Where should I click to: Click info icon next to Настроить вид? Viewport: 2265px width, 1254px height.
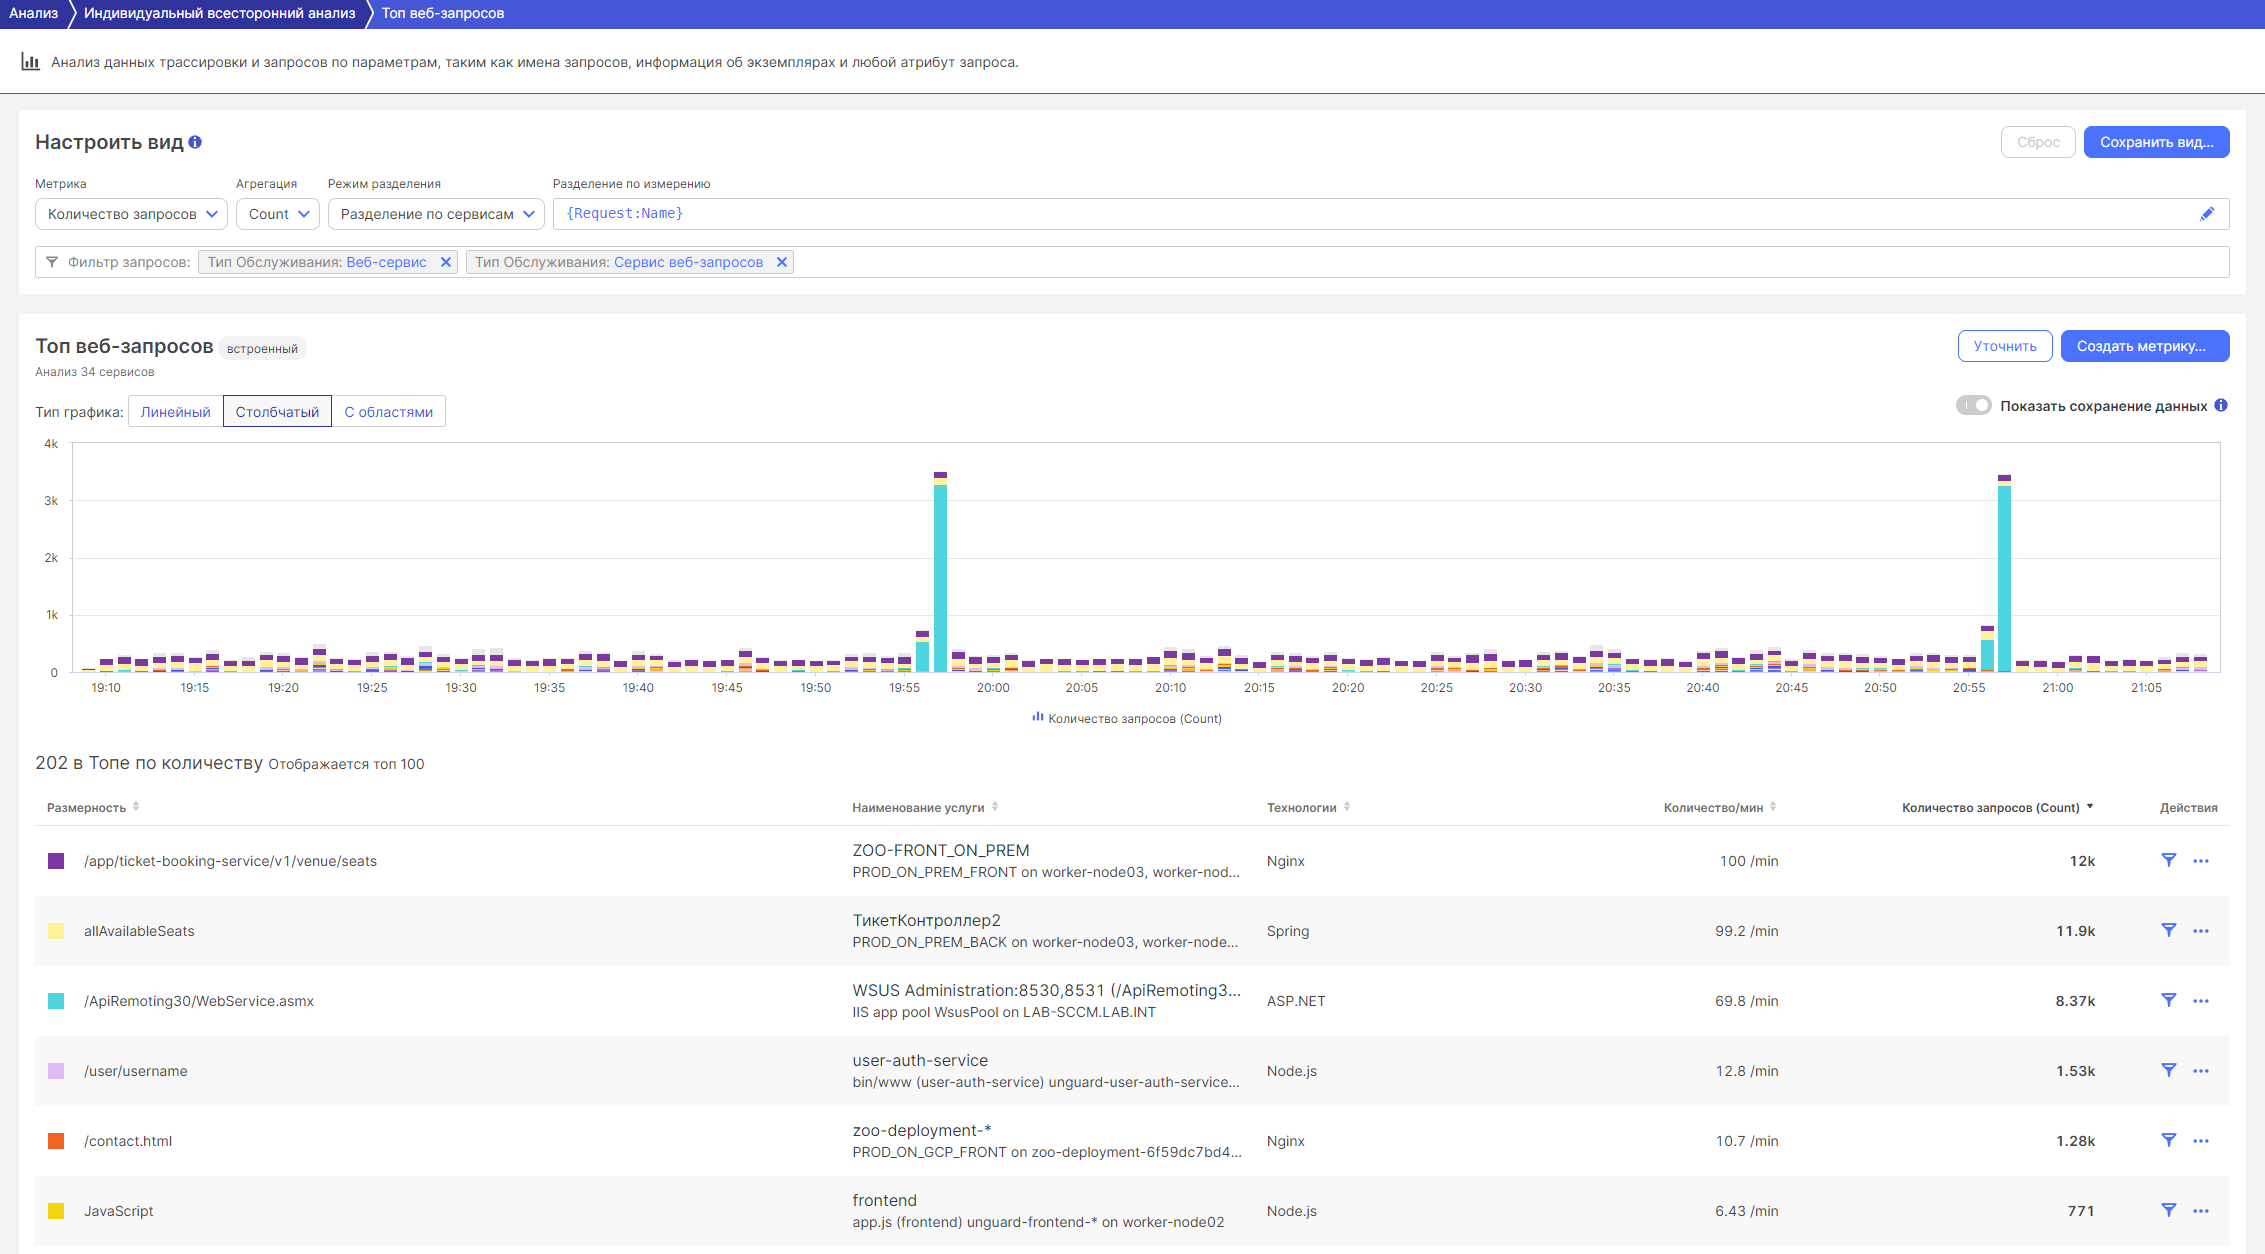coord(195,142)
